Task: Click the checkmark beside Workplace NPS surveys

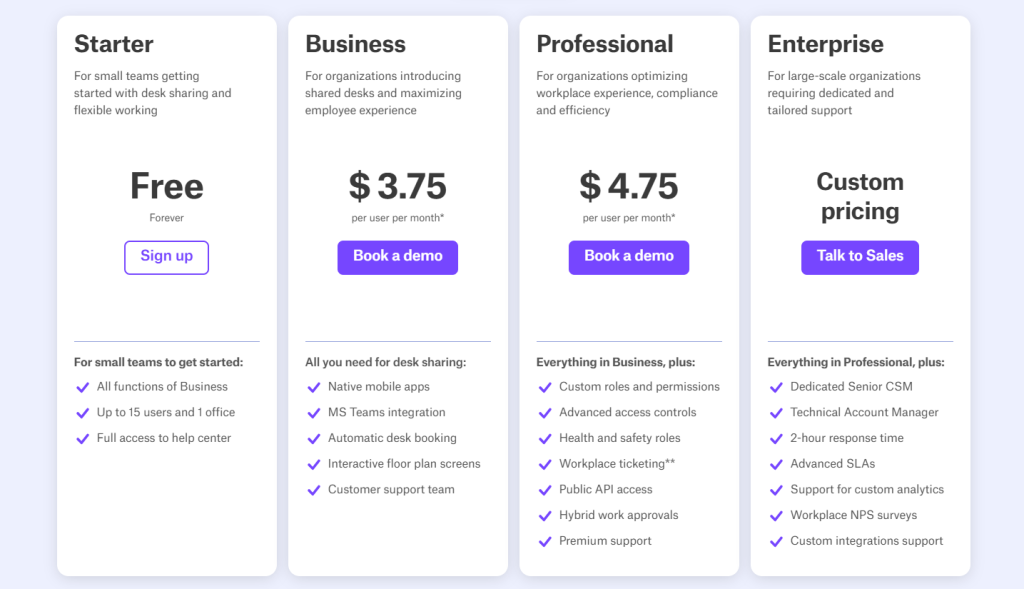Action: tap(776, 515)
